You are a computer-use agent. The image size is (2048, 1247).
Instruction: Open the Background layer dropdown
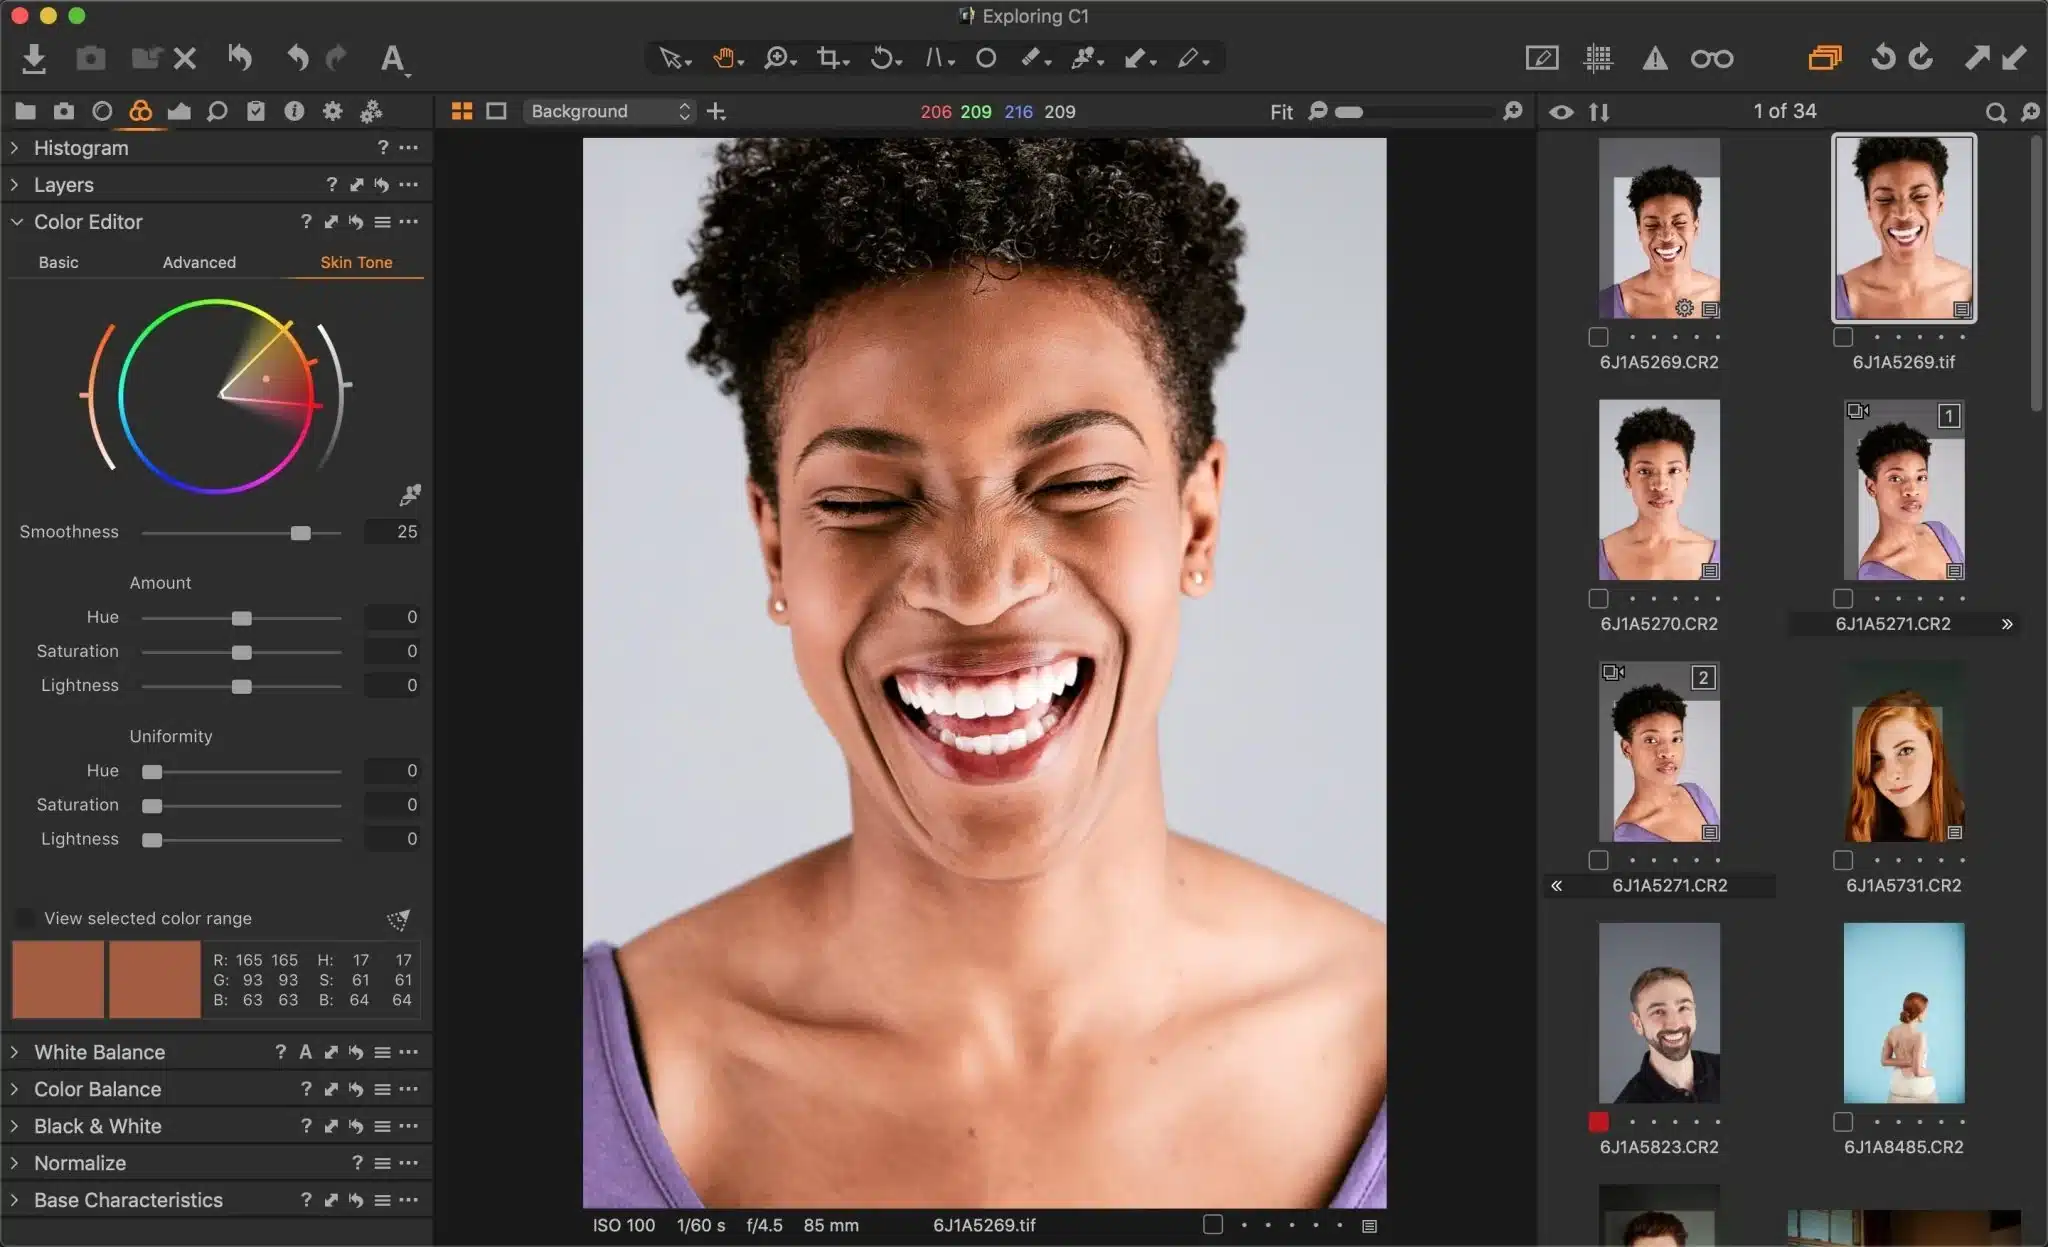click(x=607, y=111)
